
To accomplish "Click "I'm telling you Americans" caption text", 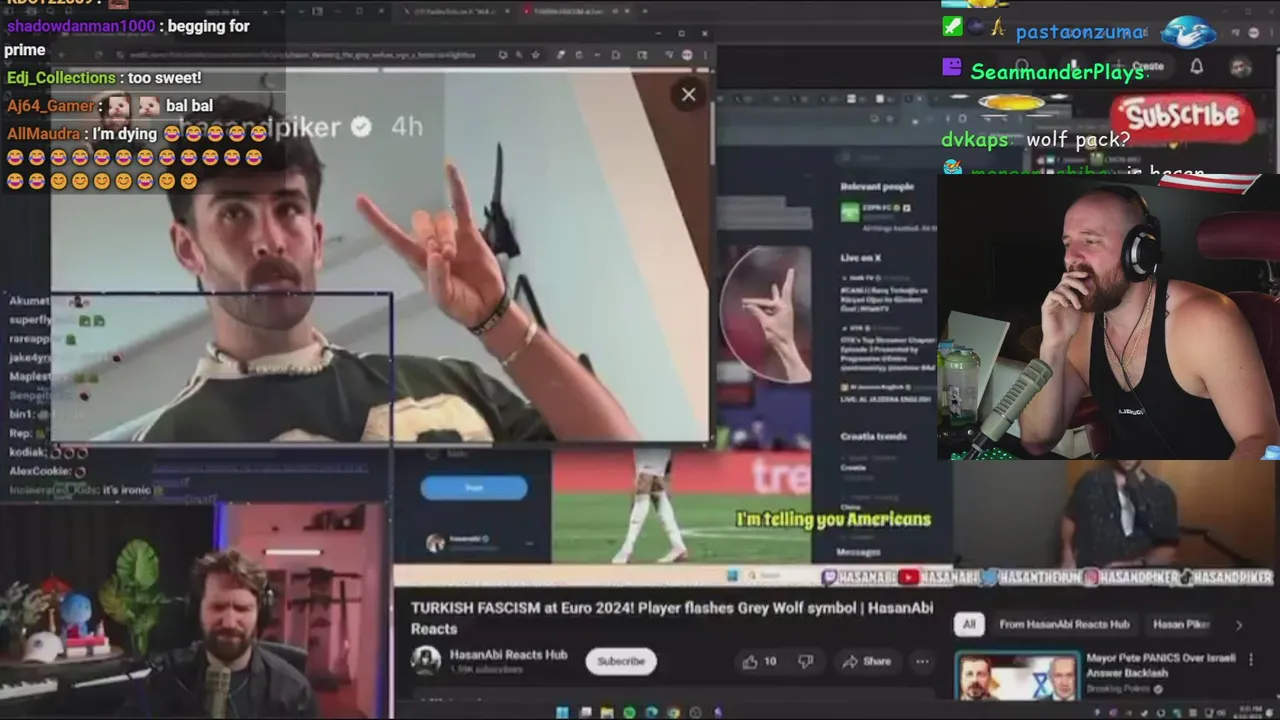I will tap(833, 519).
